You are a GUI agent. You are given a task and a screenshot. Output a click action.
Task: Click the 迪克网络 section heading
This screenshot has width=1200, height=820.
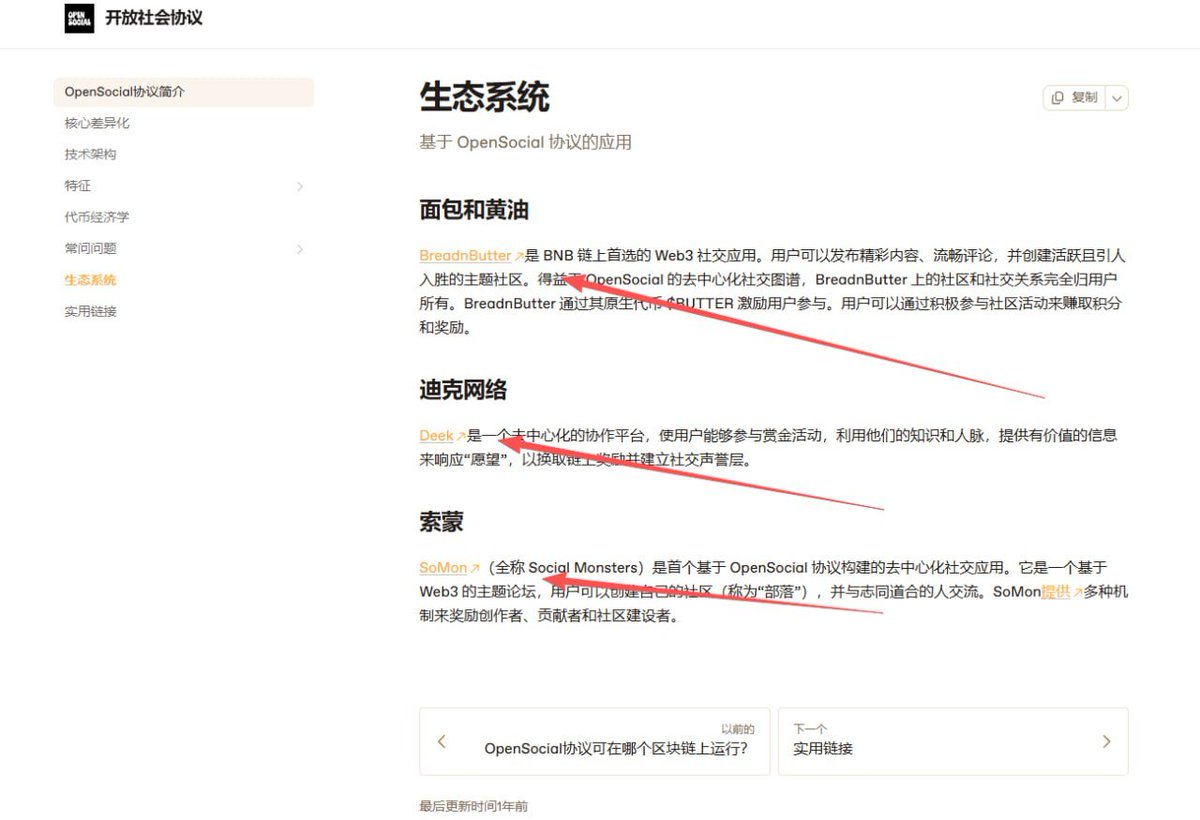click(463, 390)
